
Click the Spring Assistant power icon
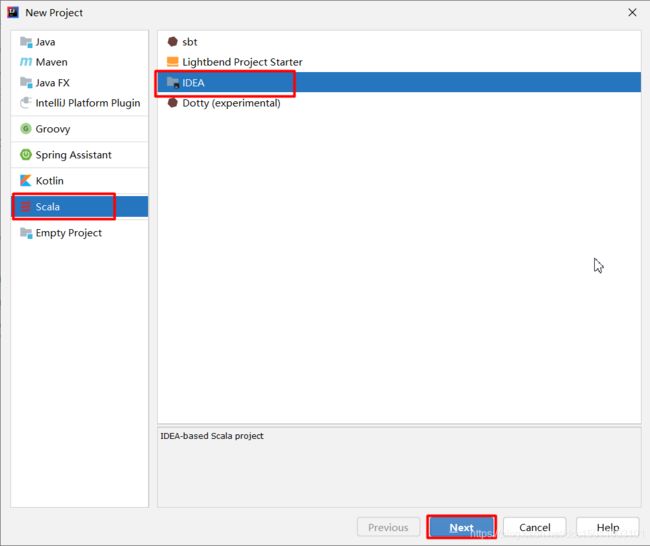[26, 155]
